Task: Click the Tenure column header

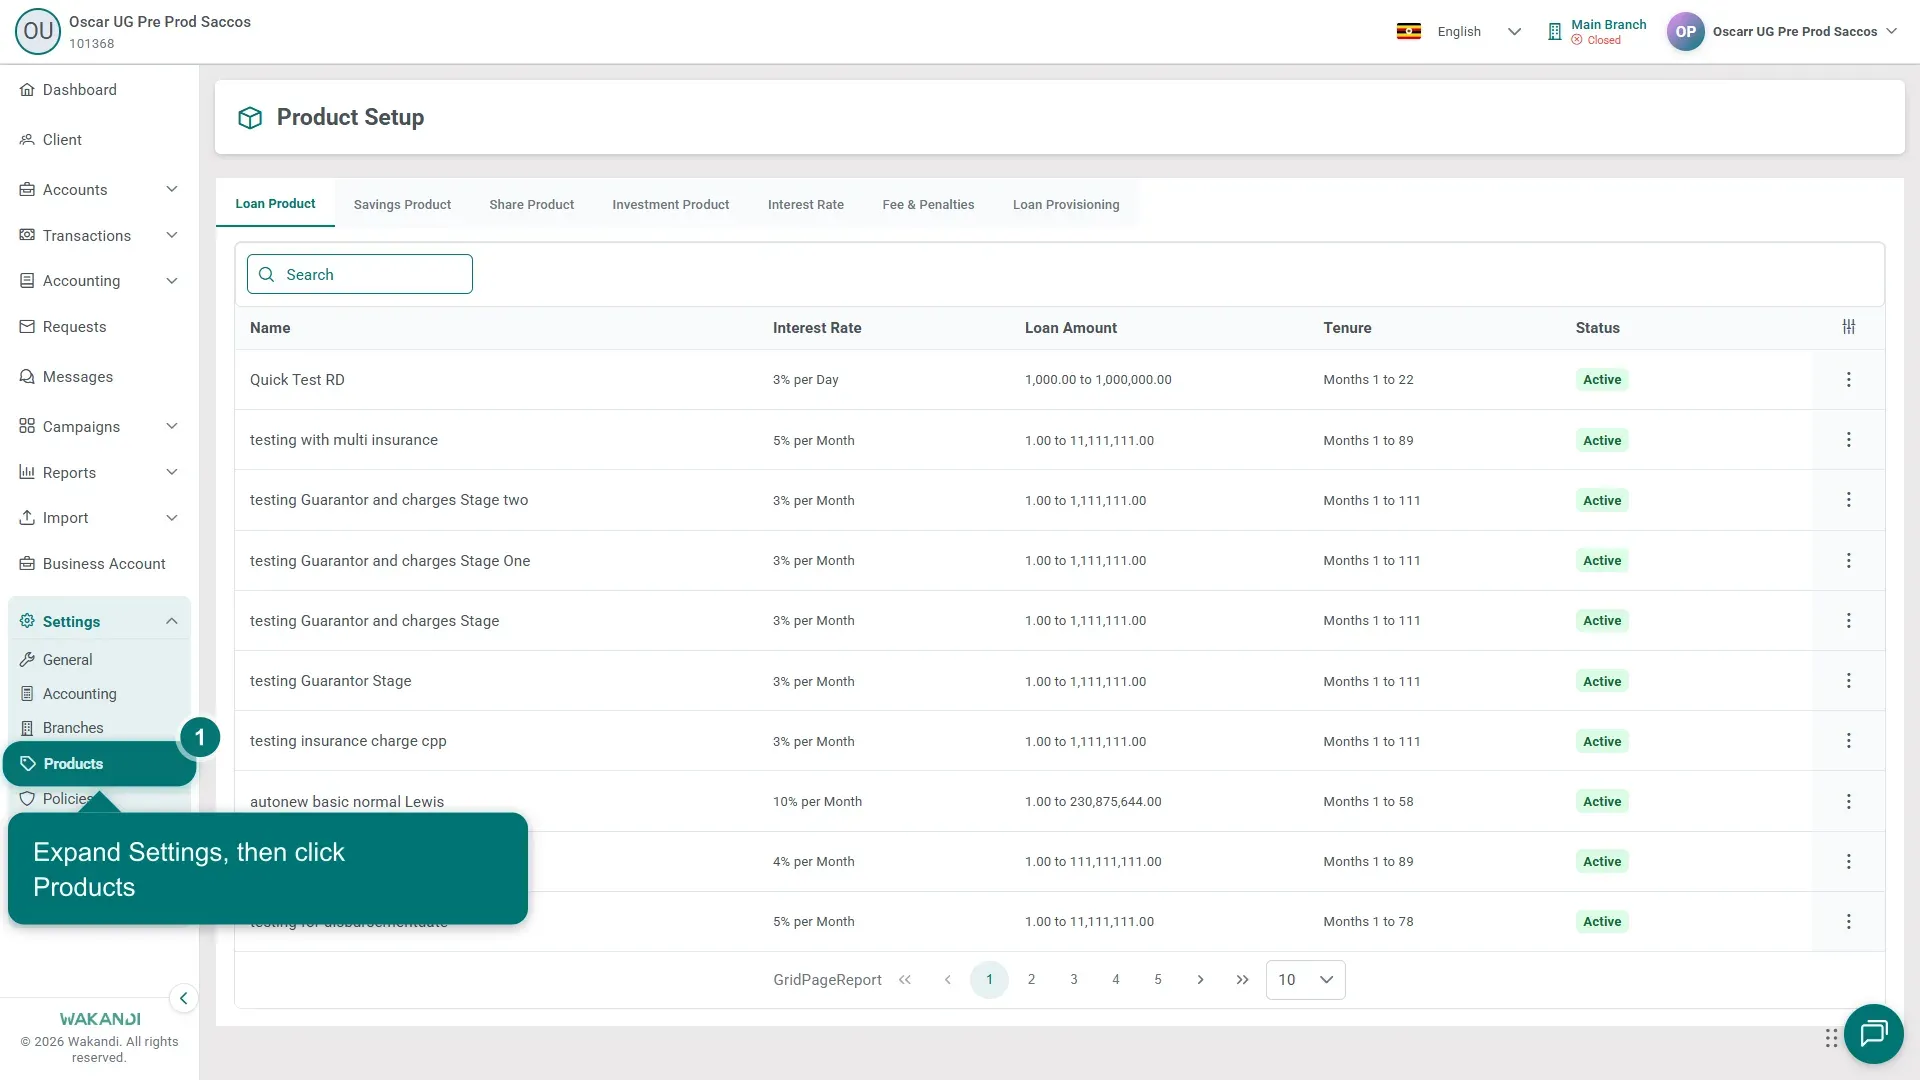Action: (x=1347, y=328)
